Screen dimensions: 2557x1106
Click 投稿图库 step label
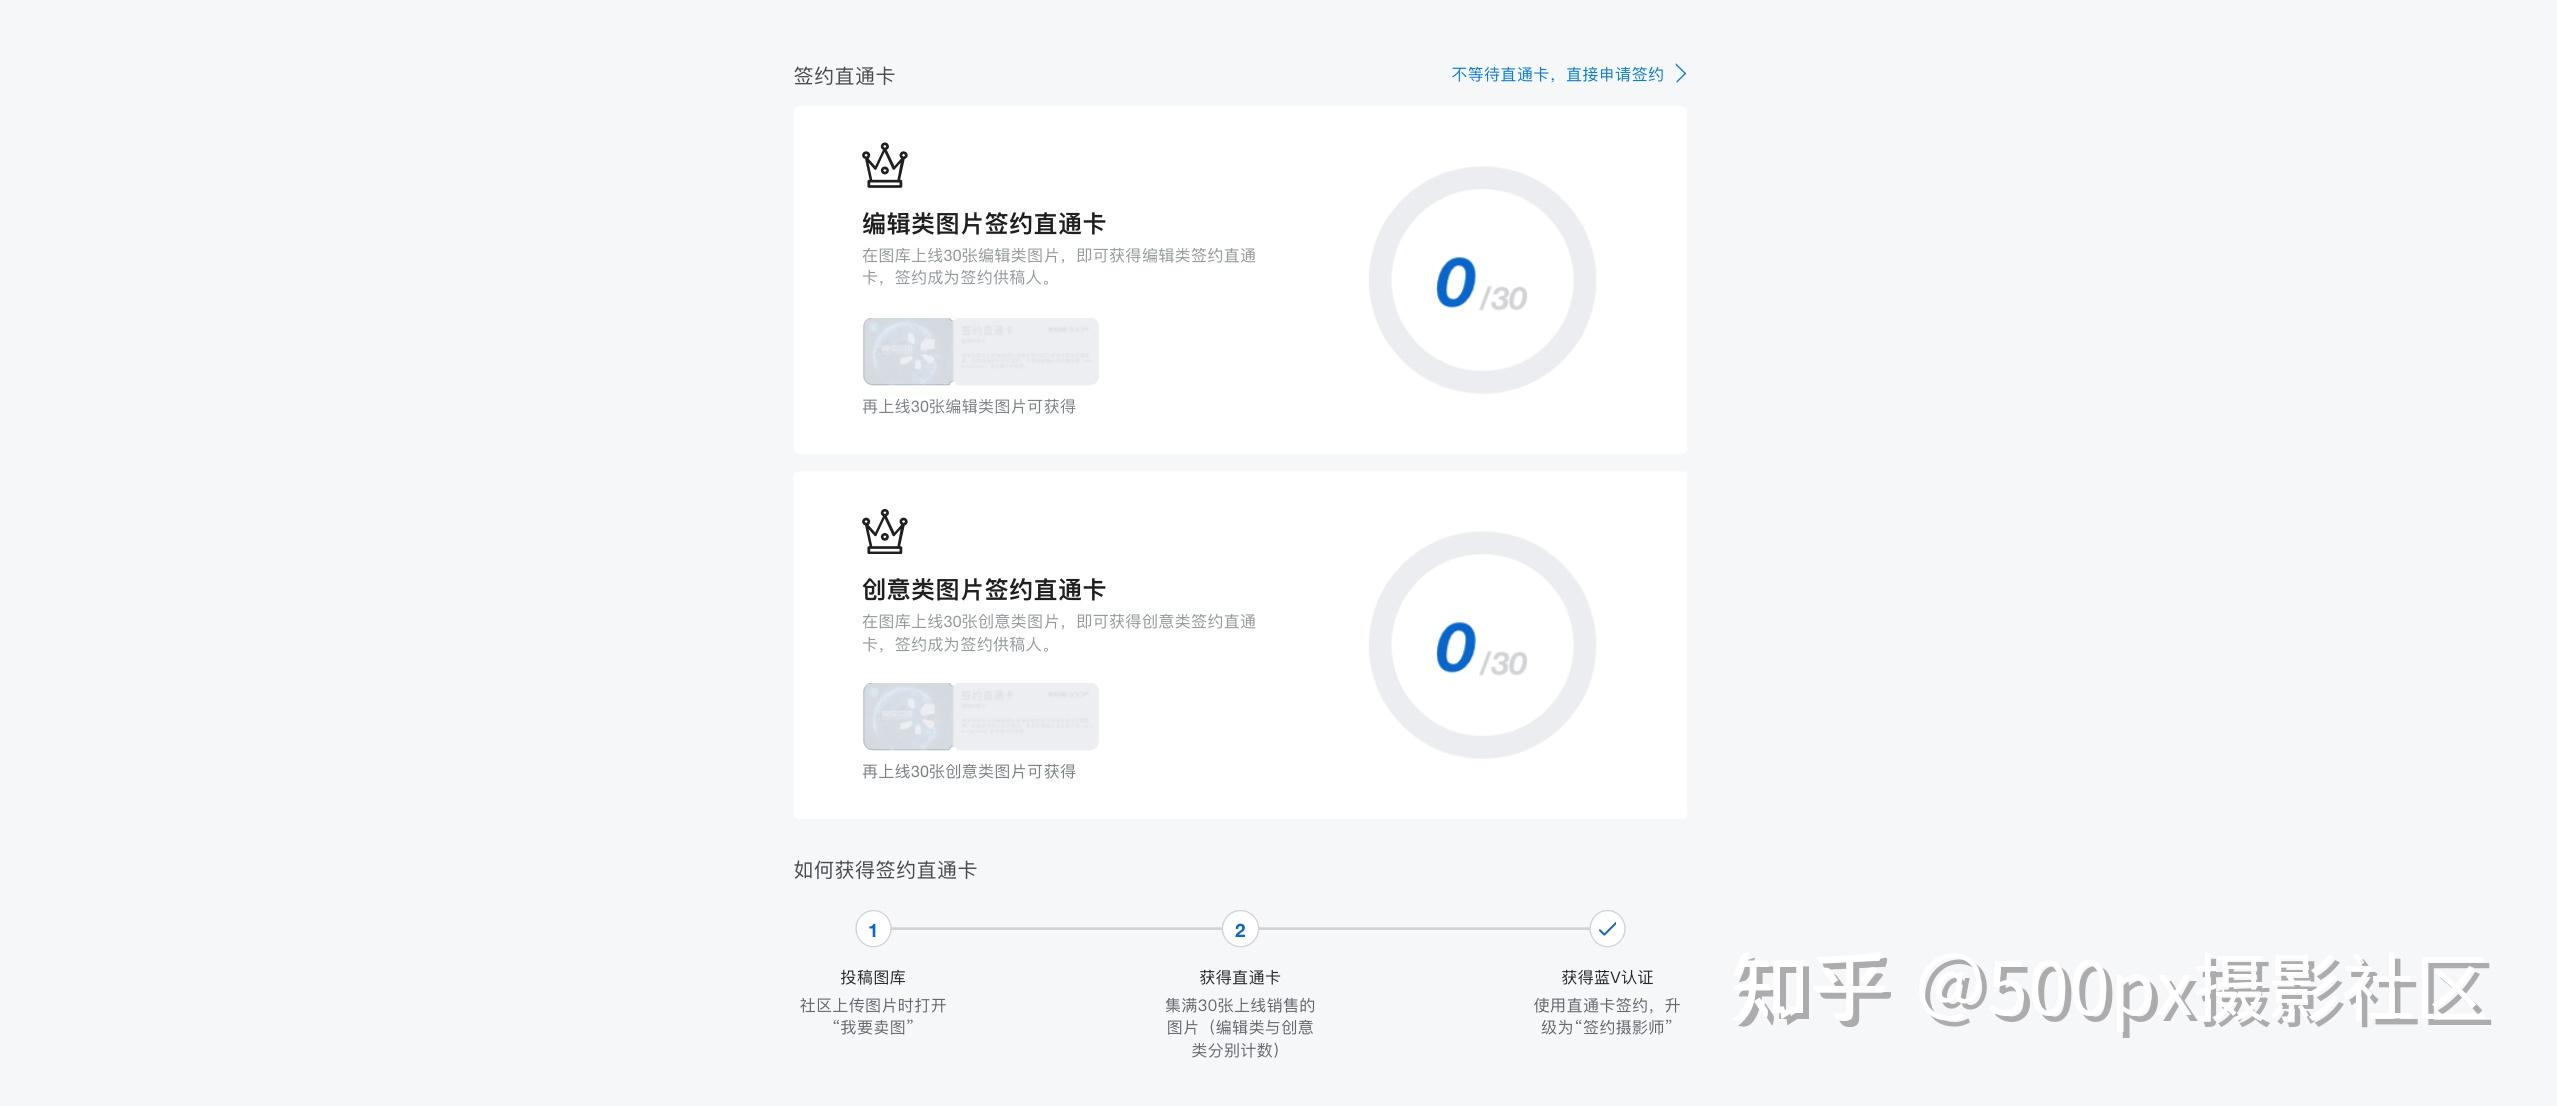[x=873, y=977]
